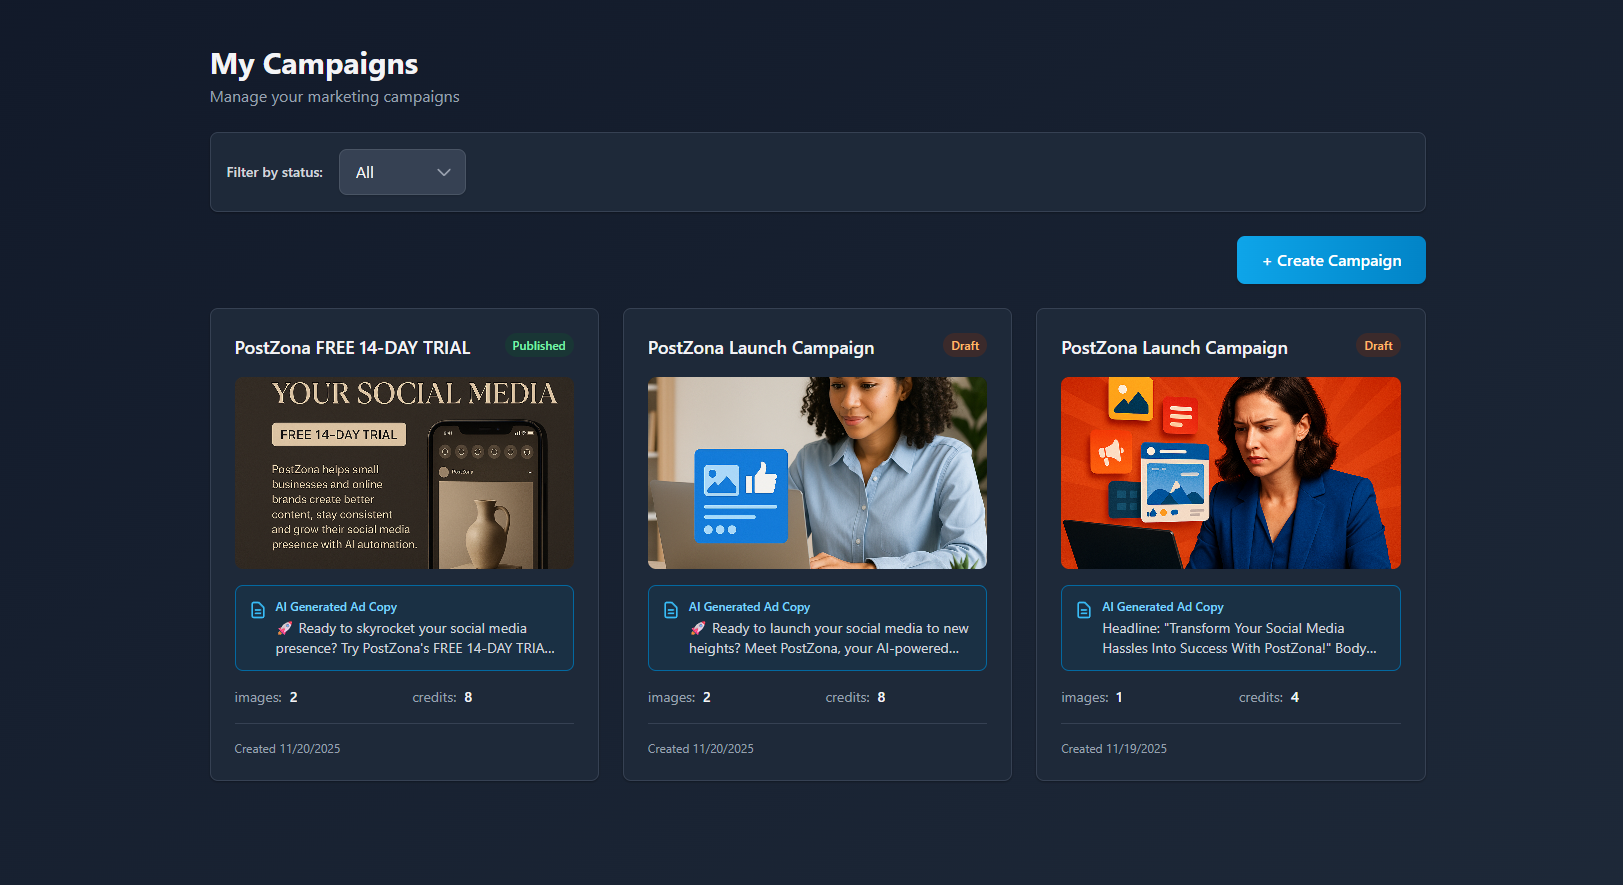Viewport: 1623px width, 885px height.
Task: Click the 'Created 11/19/2025' date
Action: point(1114,749)
